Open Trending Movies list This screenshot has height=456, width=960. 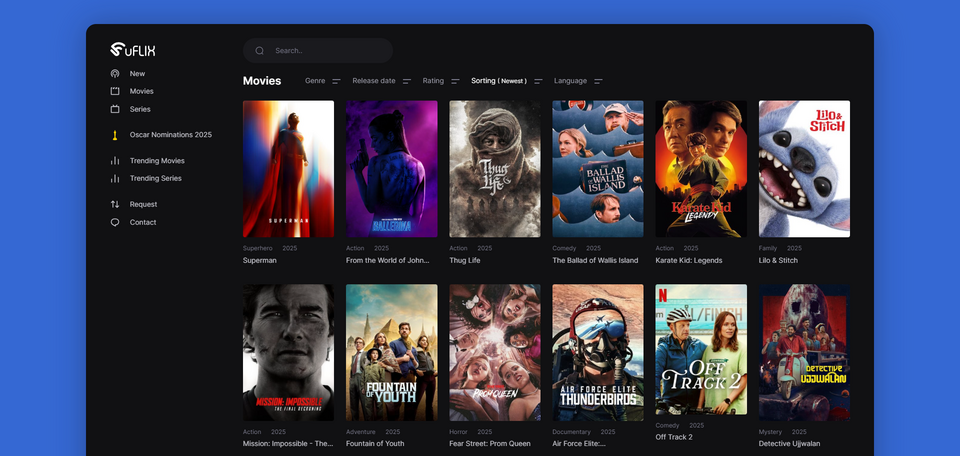coord(157,160)
